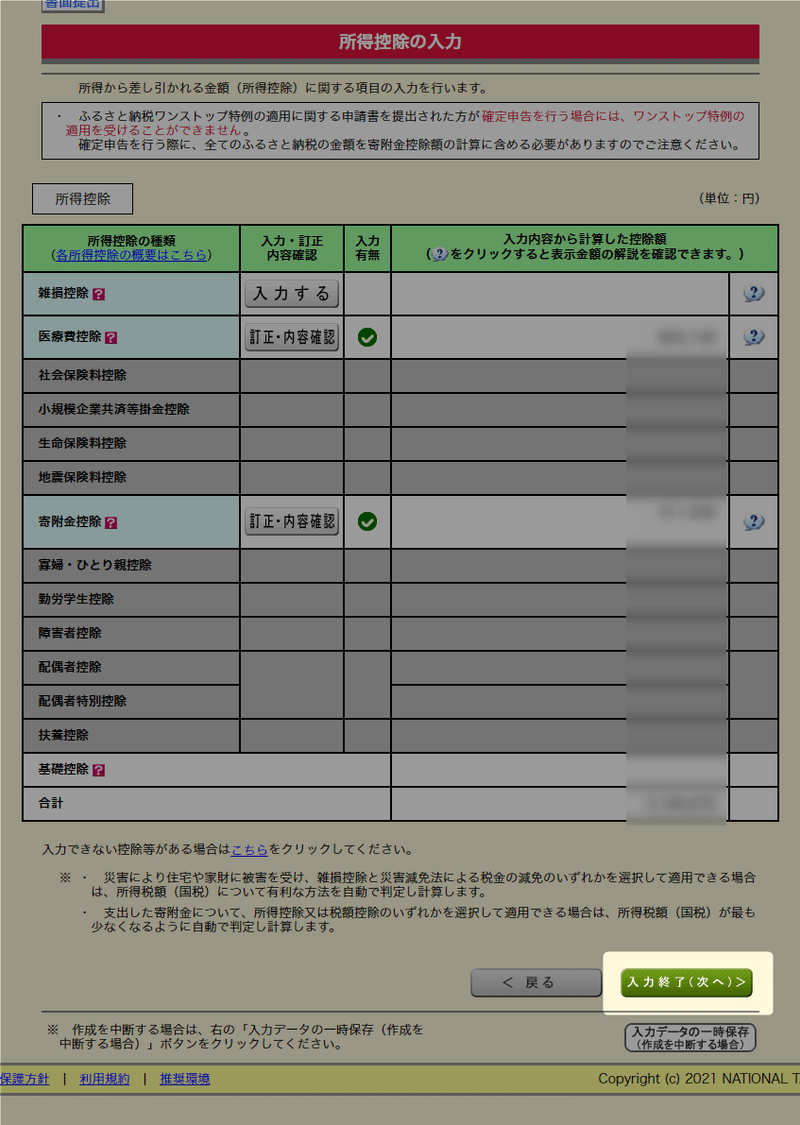
Task: Select the 所得控除 tab
Action: [x=83, y=199]
